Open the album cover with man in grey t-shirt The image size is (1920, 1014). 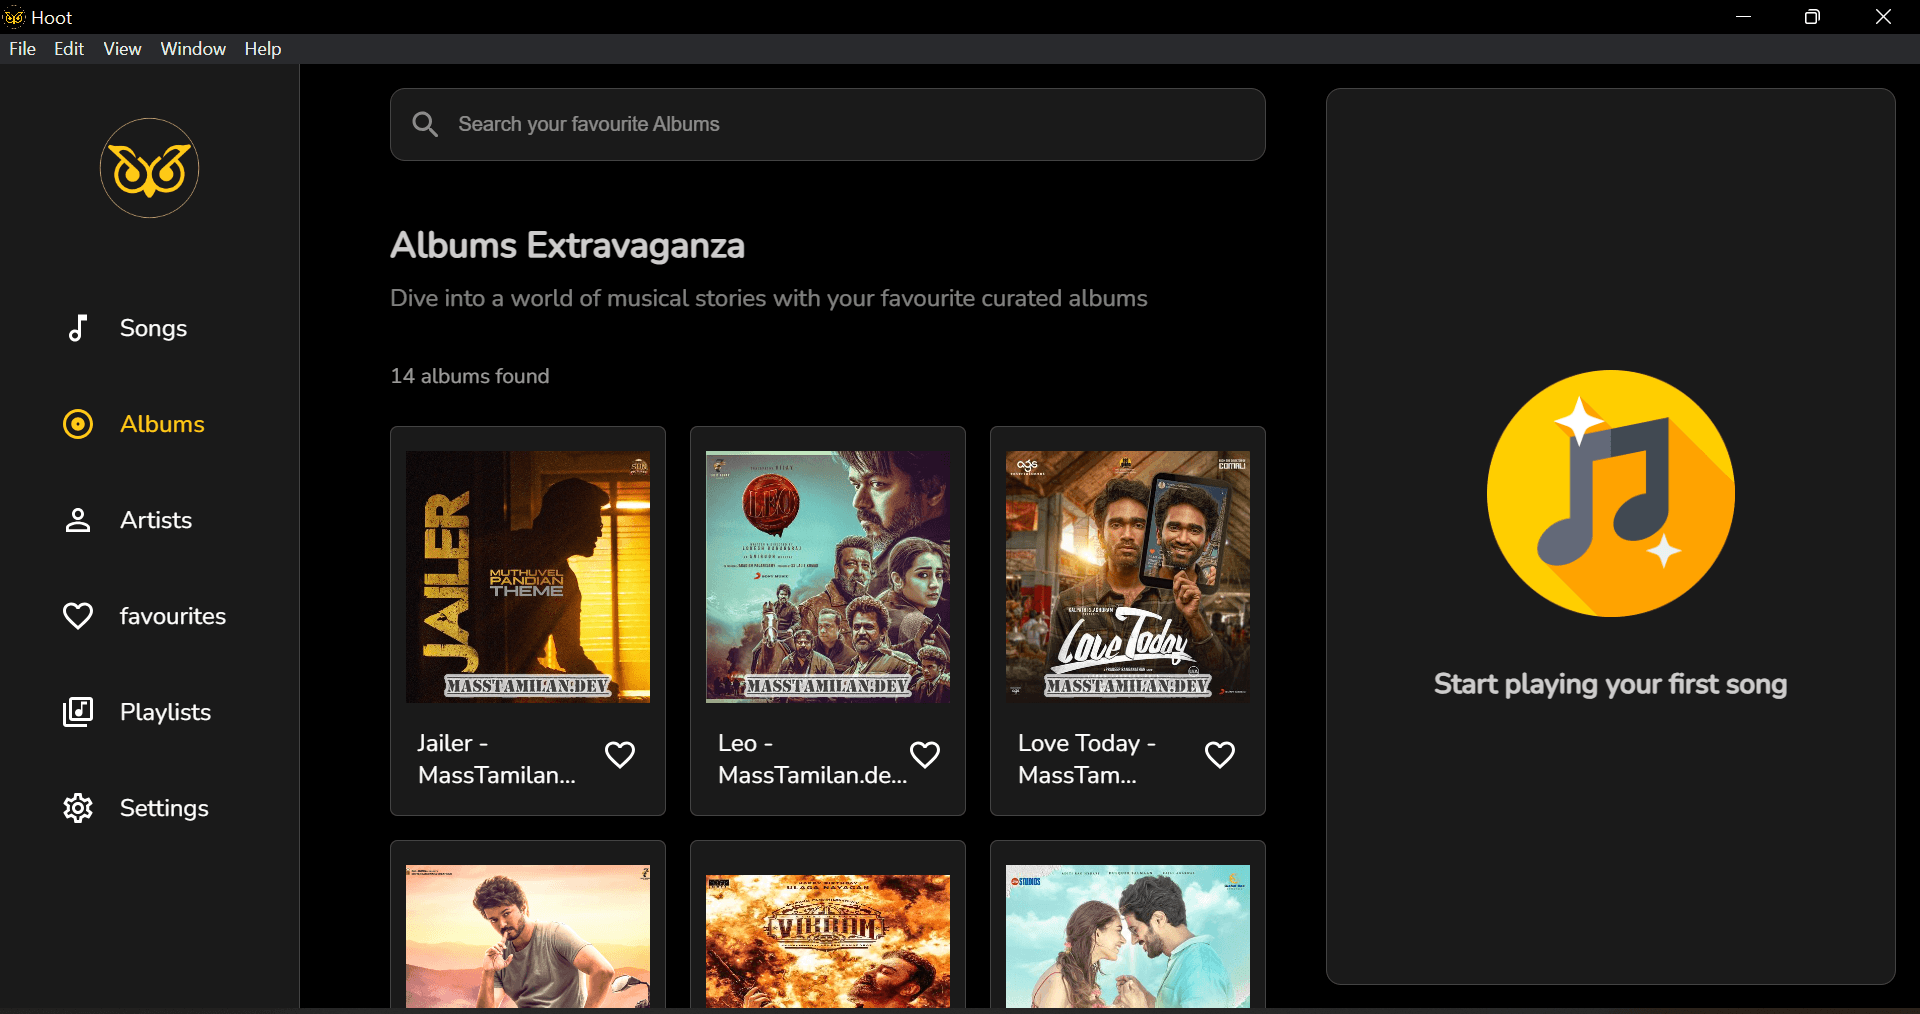[528, 936]
